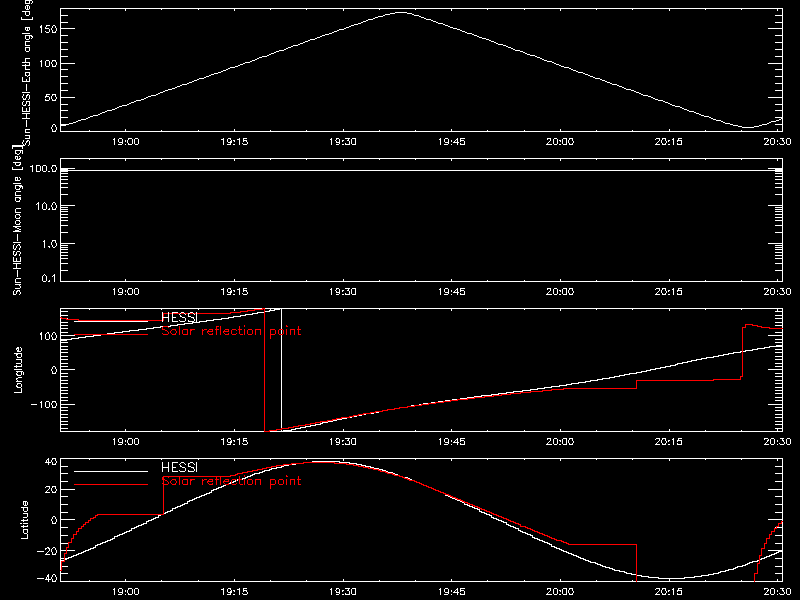Click the -100 tick on Longitude axis
Image resolution: width=800 pixels, height=600 pixels.
pos(44,404)
